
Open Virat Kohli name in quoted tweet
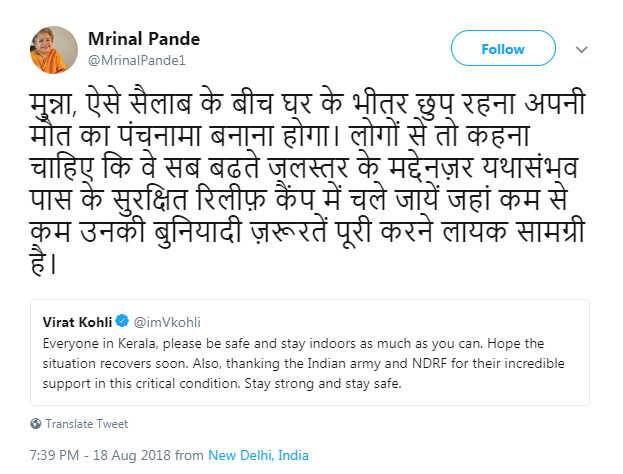click(77, 322)
